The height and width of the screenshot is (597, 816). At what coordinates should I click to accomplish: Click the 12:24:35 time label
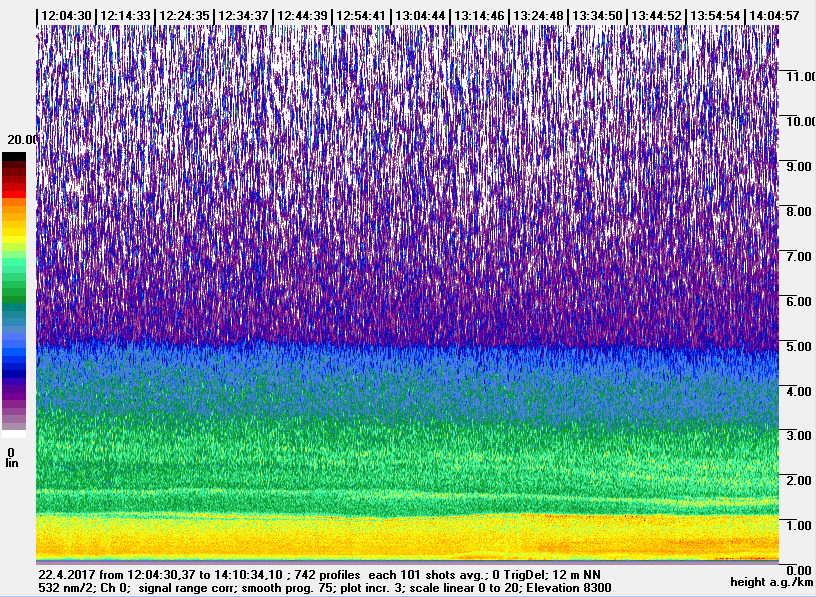pyautogui.click(x=184, y=16)
